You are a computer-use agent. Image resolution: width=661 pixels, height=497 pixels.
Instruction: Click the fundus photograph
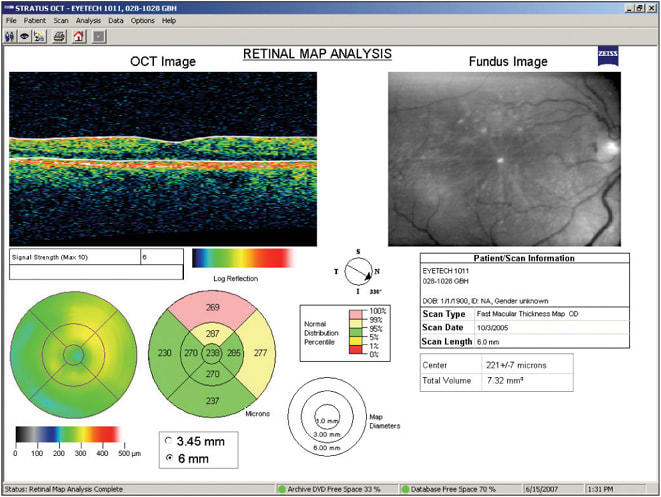point(504,159)
